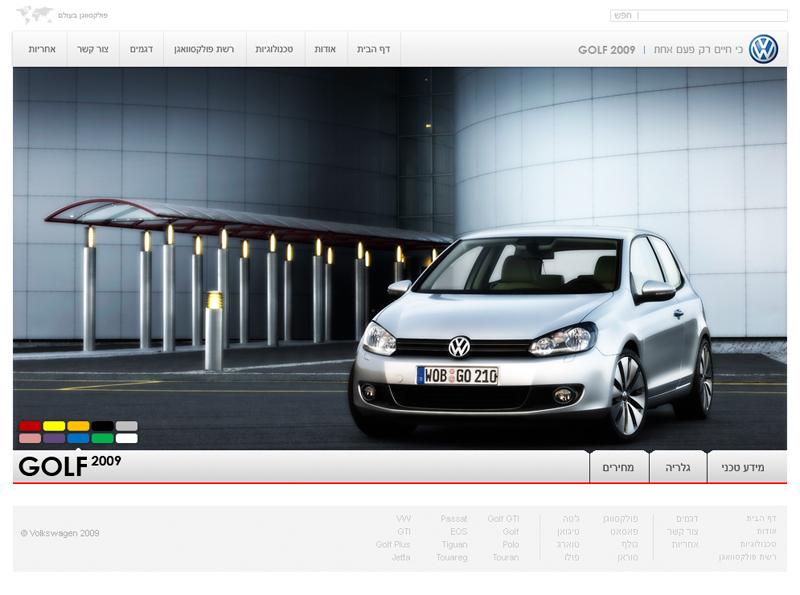Screen dimensions: 800x595
Task: Open the Jetta footer link
Action: (x=401, y=557)
